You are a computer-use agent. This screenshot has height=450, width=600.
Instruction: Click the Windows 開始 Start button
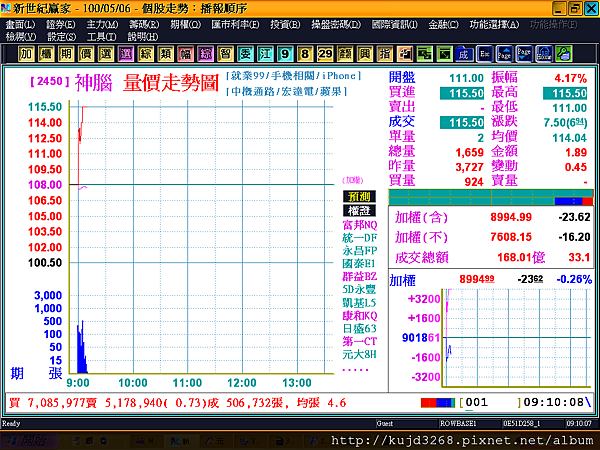[29, 441]
